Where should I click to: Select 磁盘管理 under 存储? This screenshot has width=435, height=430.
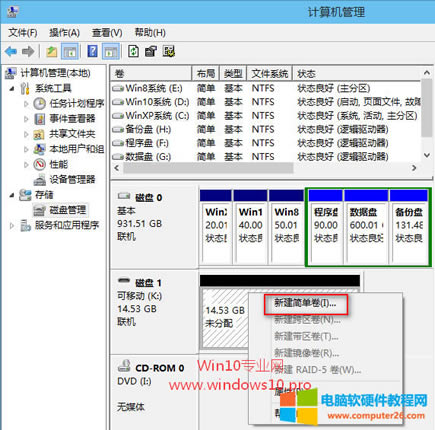pyautogui.click(x=68, y=210)
